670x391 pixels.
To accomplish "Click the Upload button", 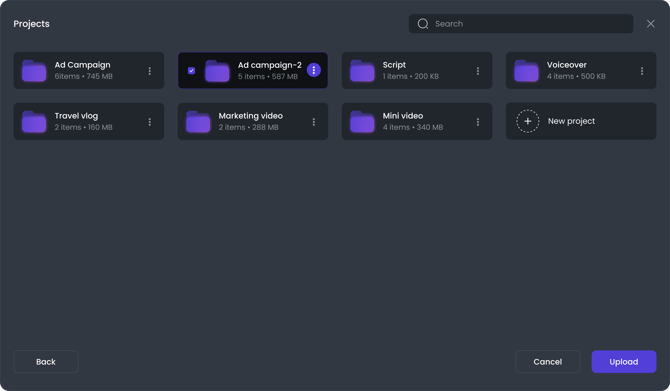I will coord(624,362).
